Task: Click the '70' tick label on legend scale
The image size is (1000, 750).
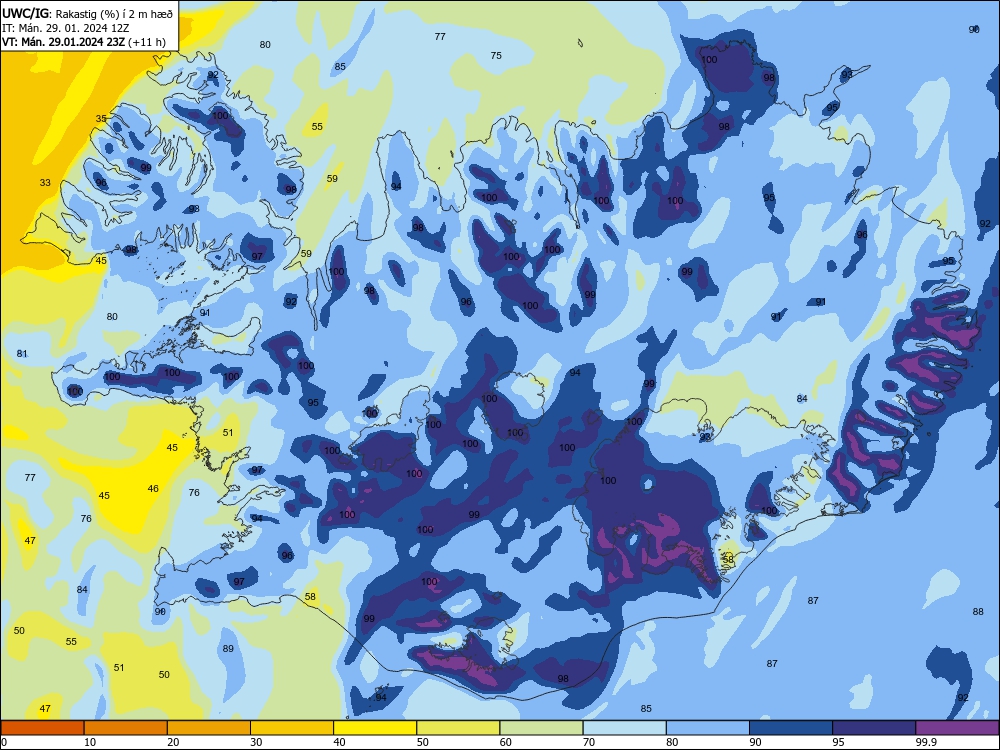Action: [589, 742]
